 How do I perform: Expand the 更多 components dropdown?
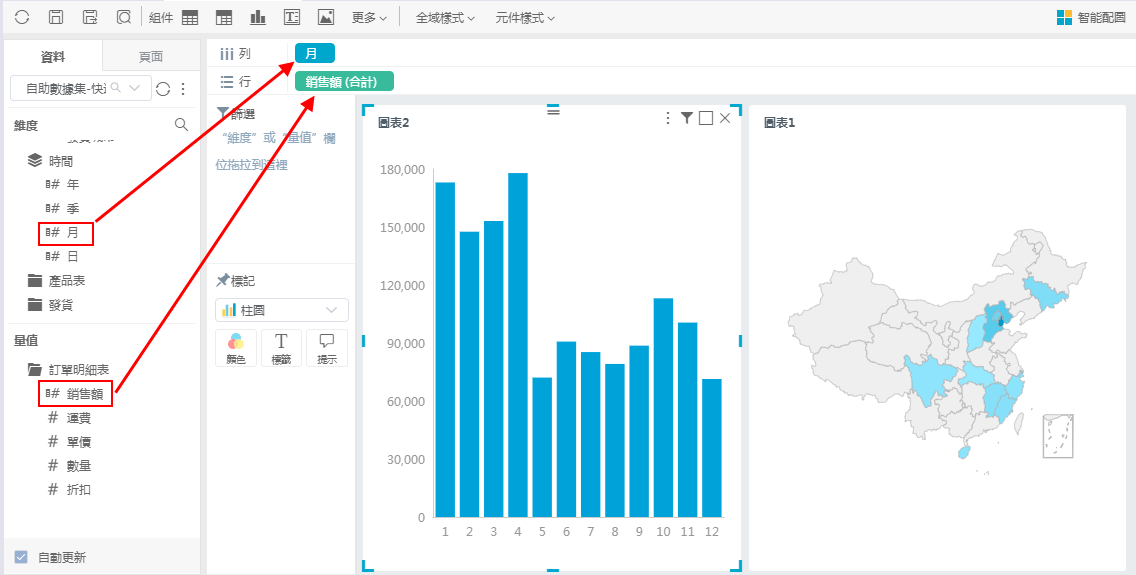pos(370,18)
